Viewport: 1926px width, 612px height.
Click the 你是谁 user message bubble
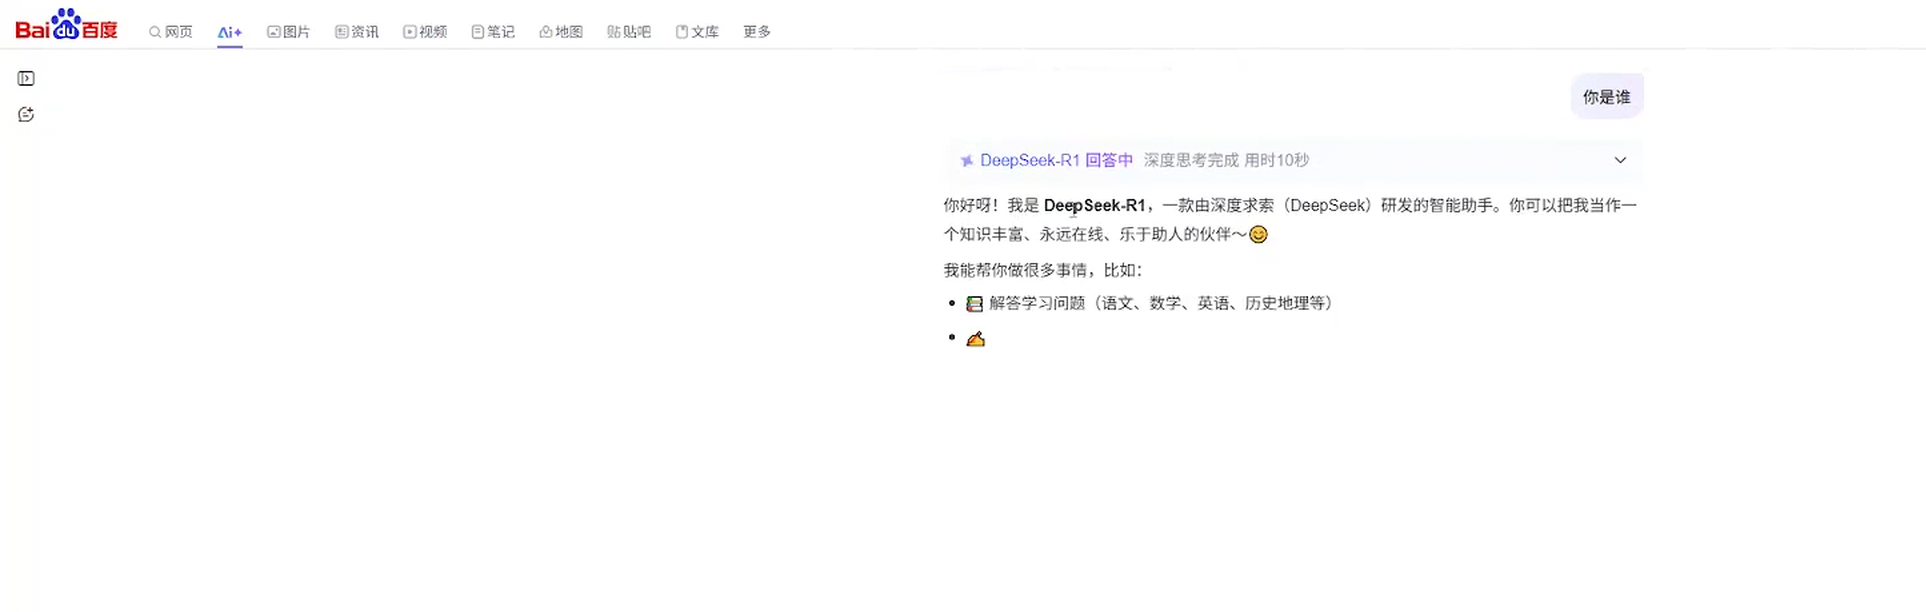tap(1606, 97)
